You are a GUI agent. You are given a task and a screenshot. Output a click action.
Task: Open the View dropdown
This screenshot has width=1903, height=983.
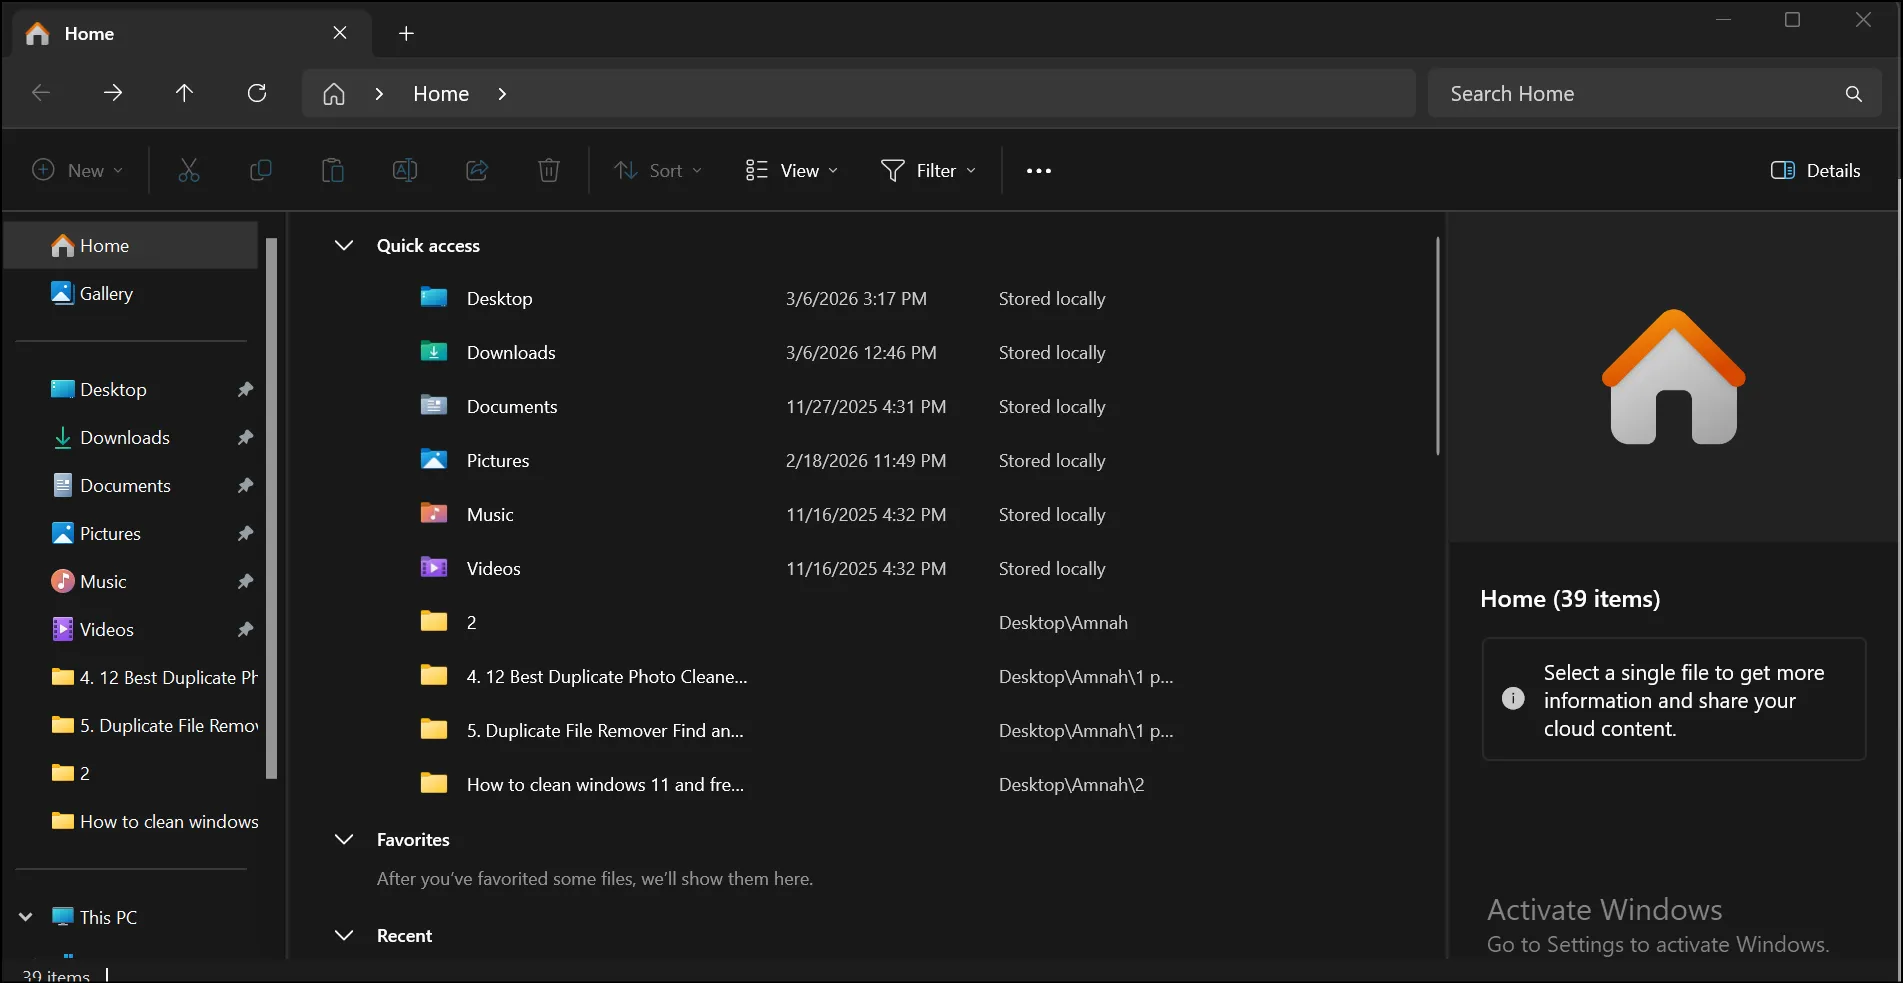click(791, 170)
